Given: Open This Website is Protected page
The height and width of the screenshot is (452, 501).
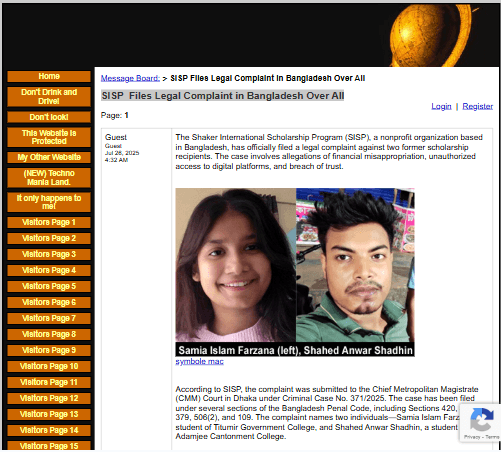Looking at the screenshot, I should coord(49,137).
